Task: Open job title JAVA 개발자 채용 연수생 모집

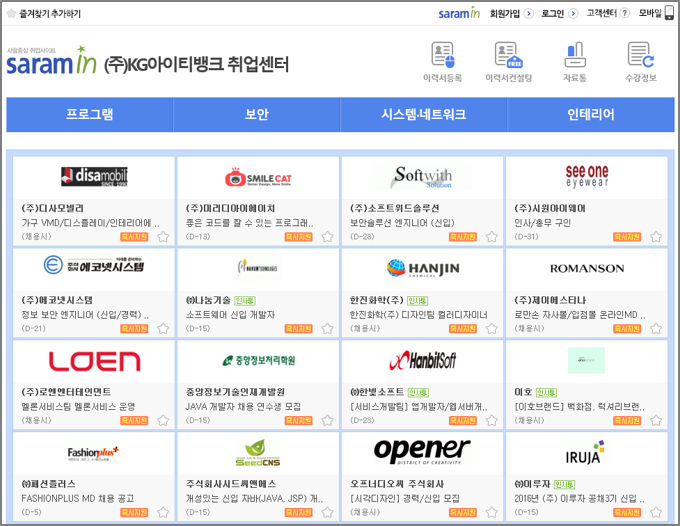Action: [x=243, y=407]
